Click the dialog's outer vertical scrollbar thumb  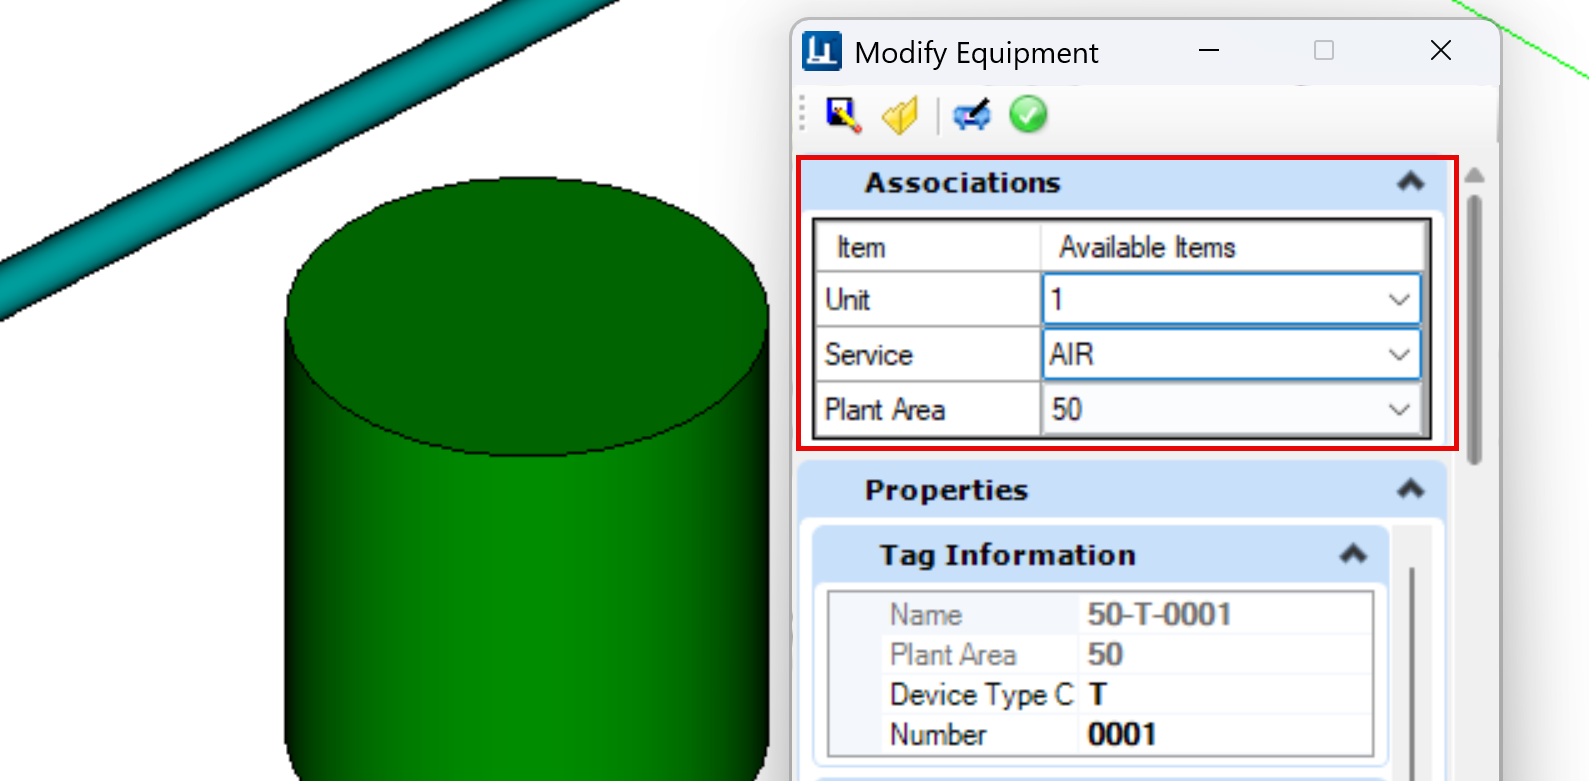click(x=1474, y=330)
